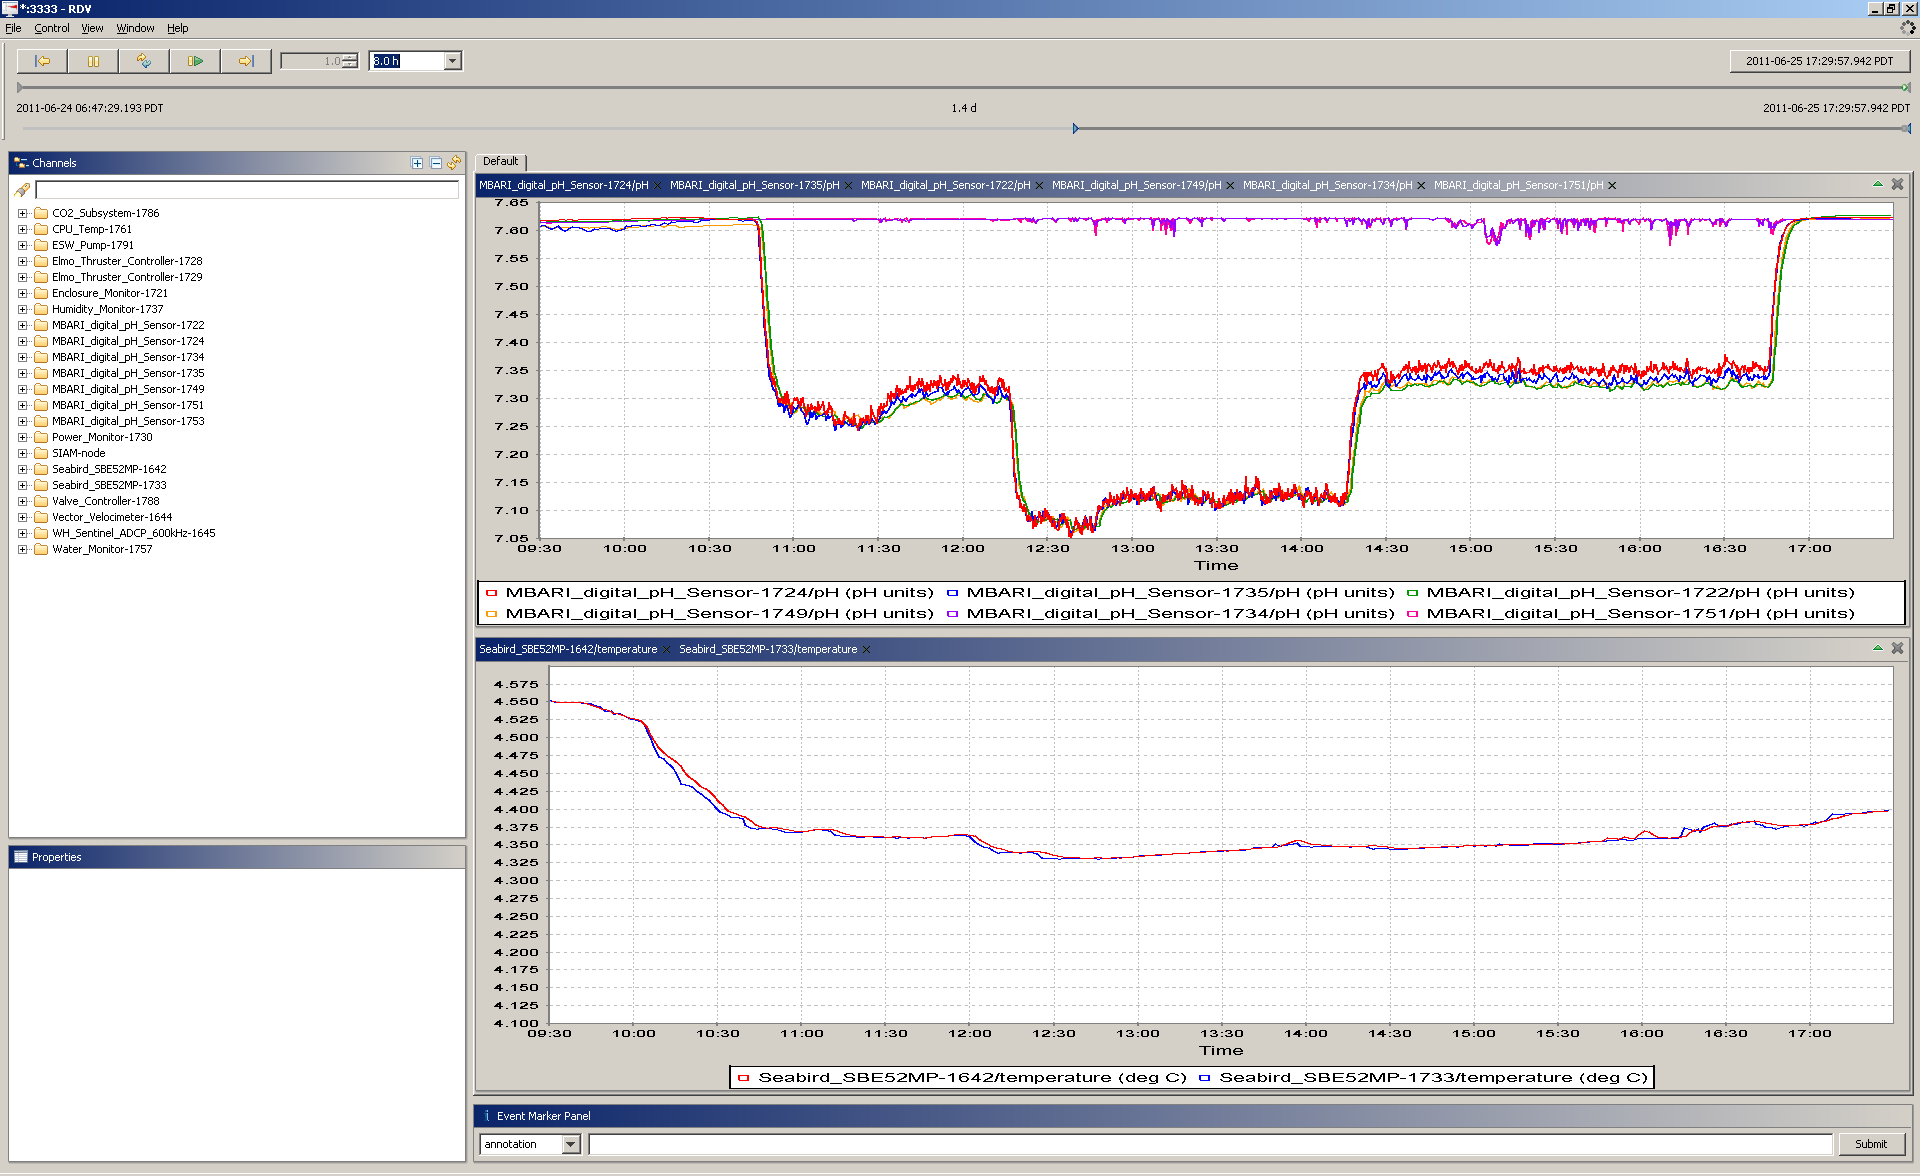The width and height of the screenshot is (1920, 1176).
Task: Remove the pH_Sensor-1735/pH channel from the plot
Action: pos(848,185)
